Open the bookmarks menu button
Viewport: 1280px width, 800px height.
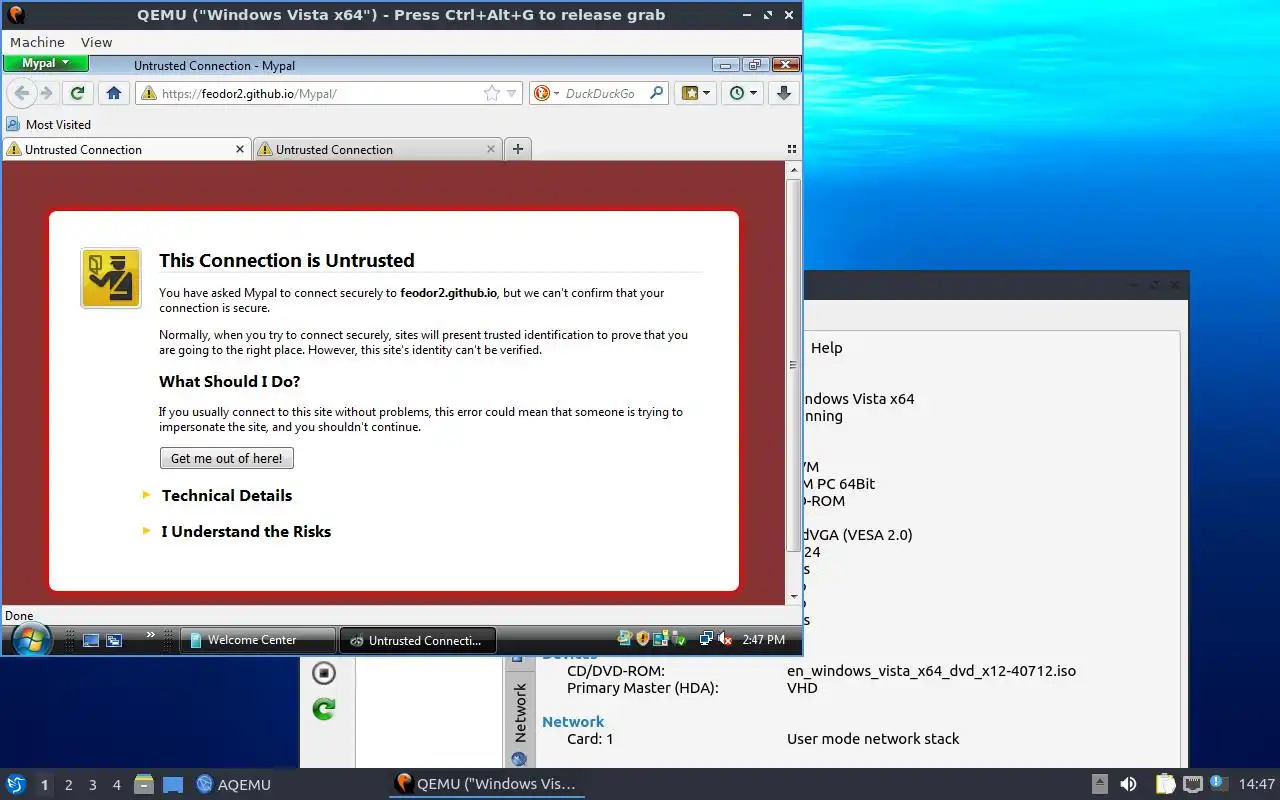click(695, 93)
